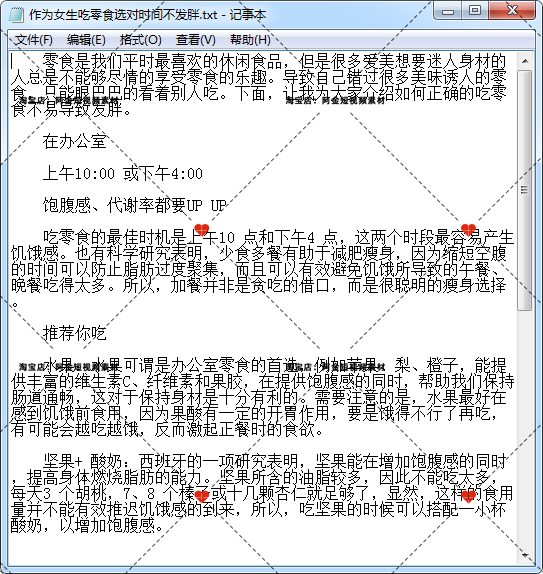The width and height of the screenshot is (543, 574).
Task: Open the 帮助(H) menu
Action: click(x=250, y=40)
